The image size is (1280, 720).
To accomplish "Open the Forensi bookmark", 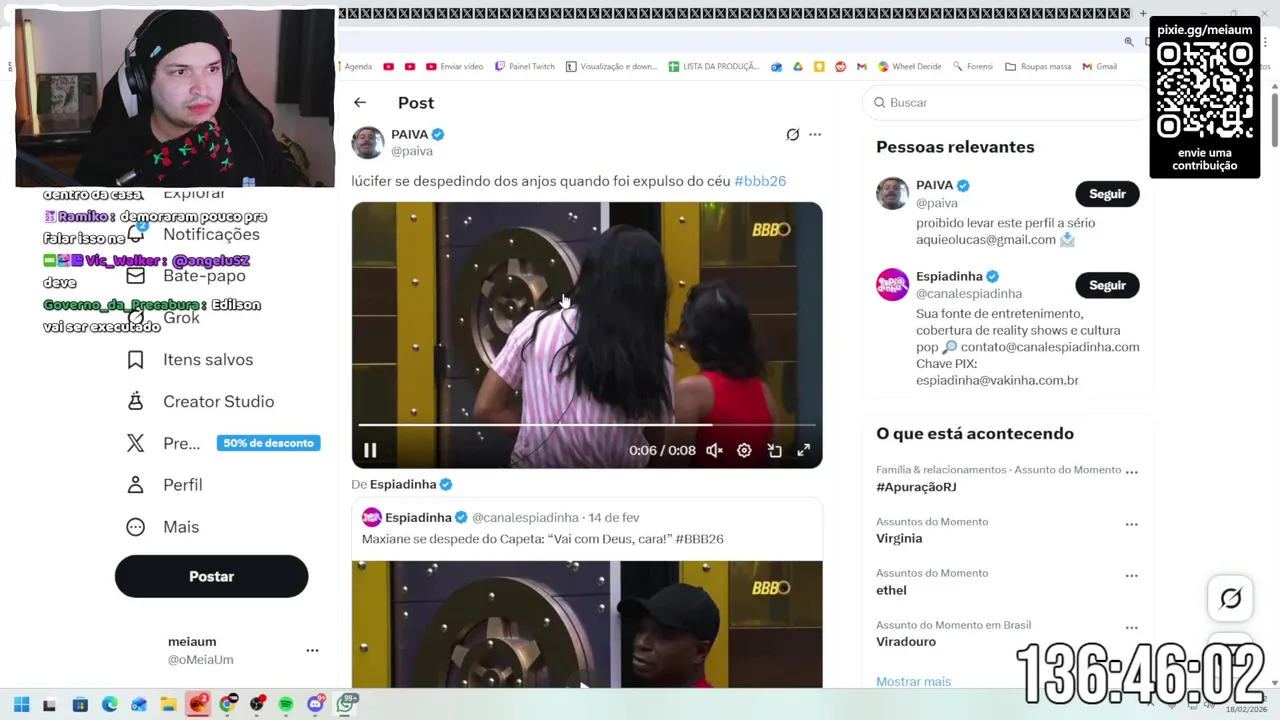I will click(x=973, y=67).
